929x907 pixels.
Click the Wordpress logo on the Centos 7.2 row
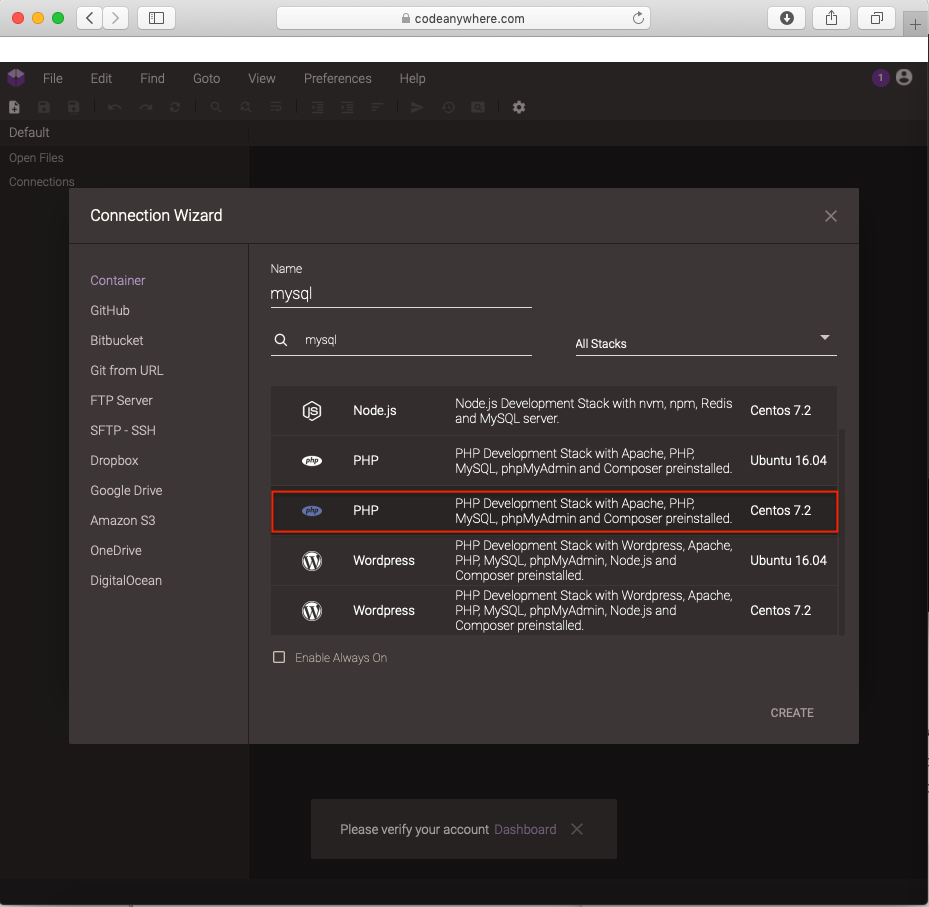click(312, 611)
